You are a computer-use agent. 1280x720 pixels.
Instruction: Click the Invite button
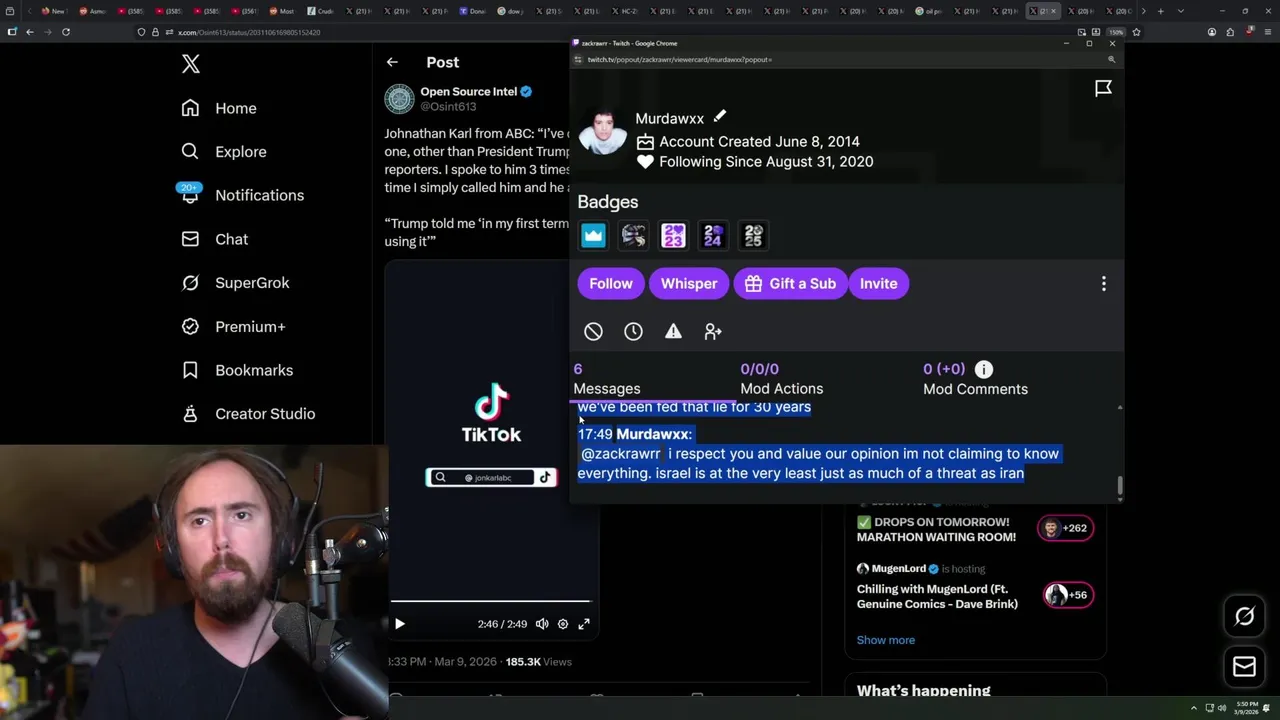[879, 283]
